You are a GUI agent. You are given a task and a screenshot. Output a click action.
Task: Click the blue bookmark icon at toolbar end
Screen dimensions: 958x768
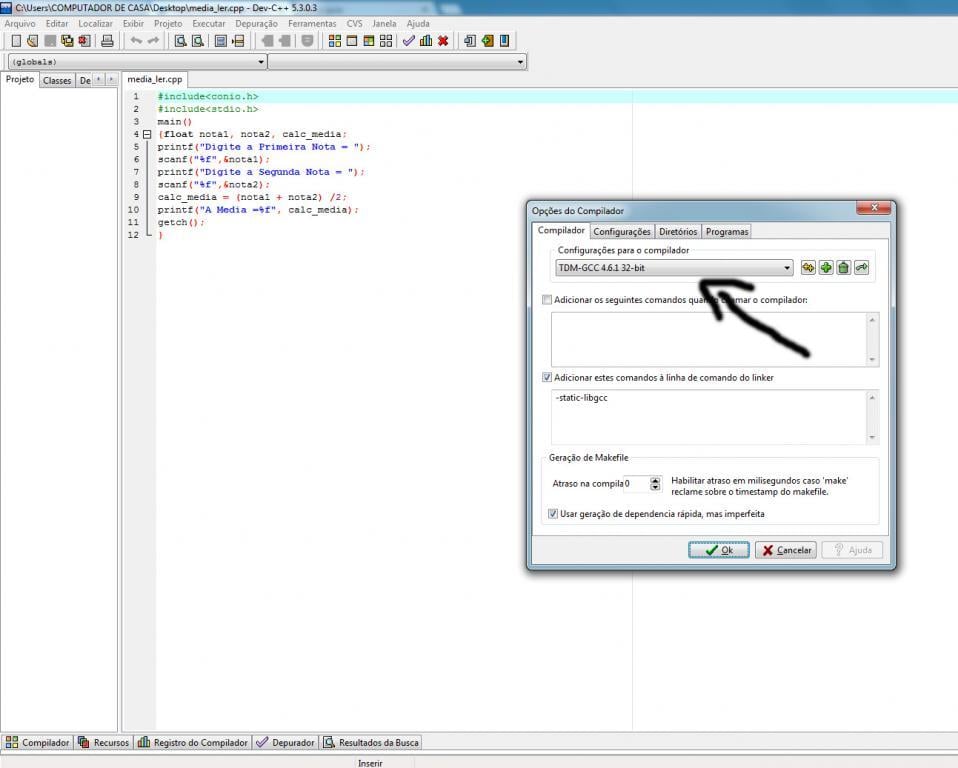(x=504, y=41)
